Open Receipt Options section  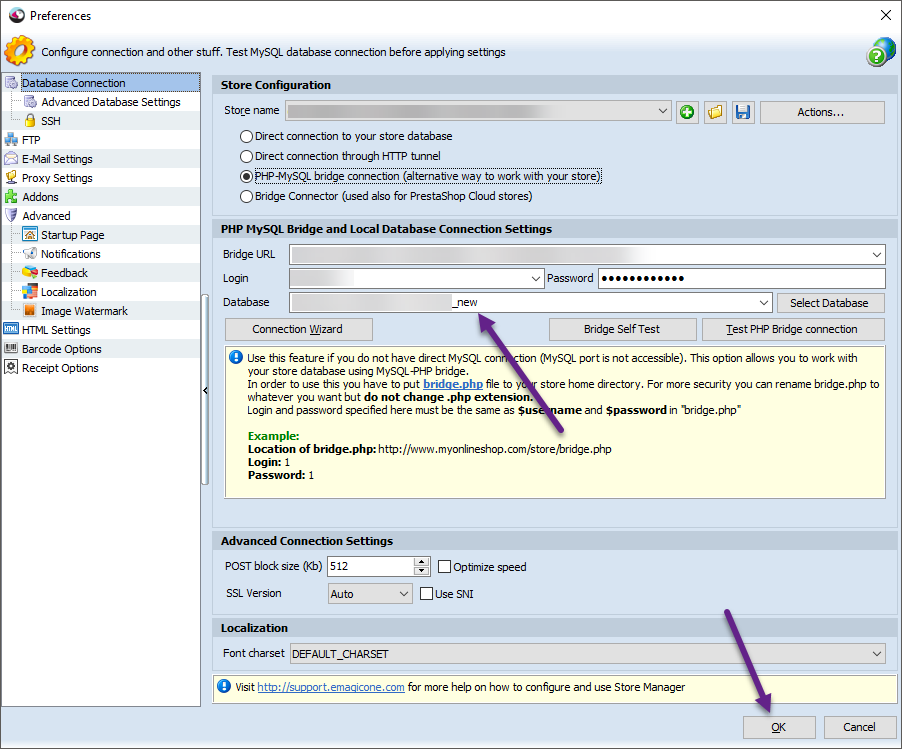(x=60, y=368)
